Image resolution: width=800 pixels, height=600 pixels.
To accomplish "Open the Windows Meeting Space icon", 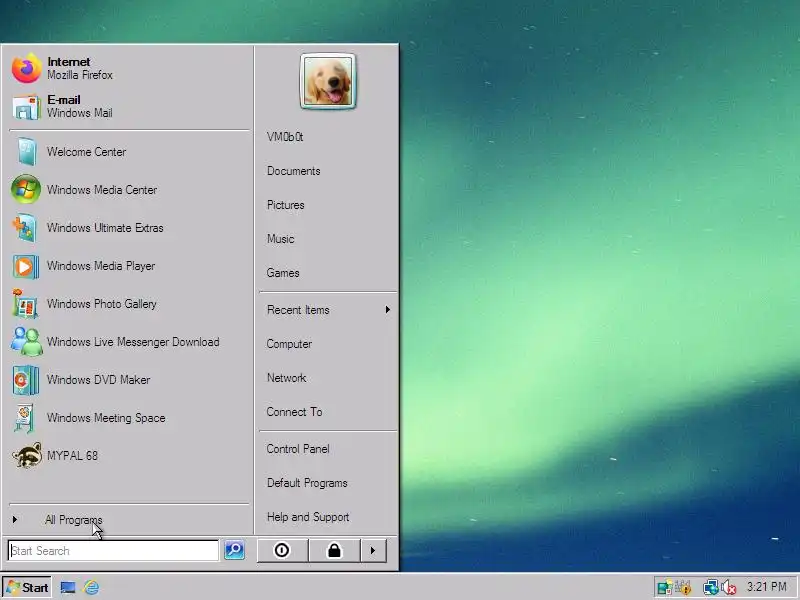I will point(26,418).
